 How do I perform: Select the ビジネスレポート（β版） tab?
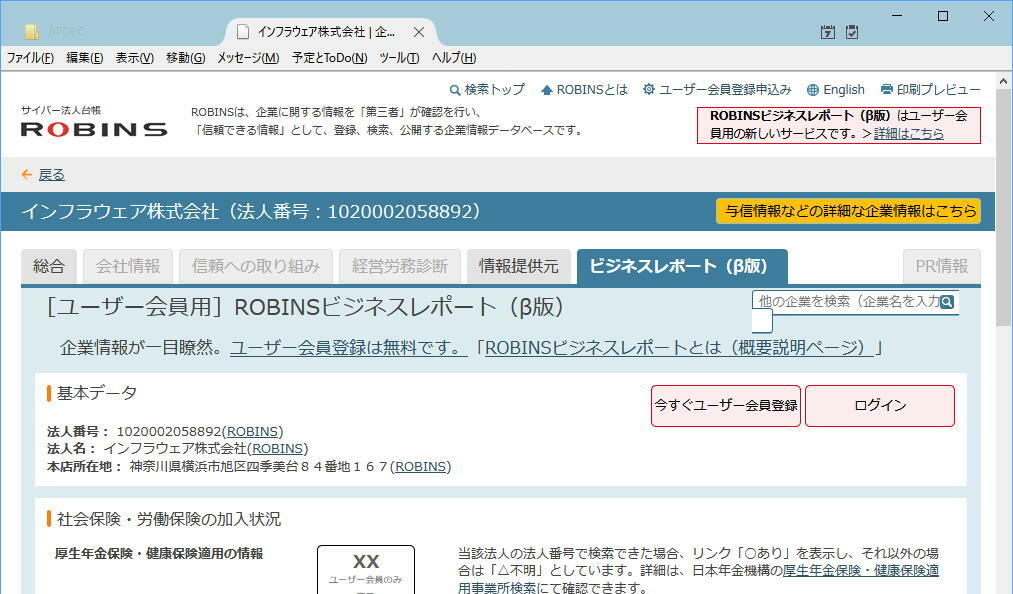[682, 266]
